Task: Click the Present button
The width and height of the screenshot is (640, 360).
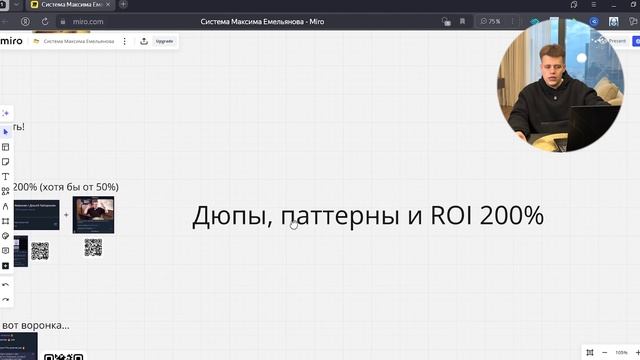Action: [617, 41]
